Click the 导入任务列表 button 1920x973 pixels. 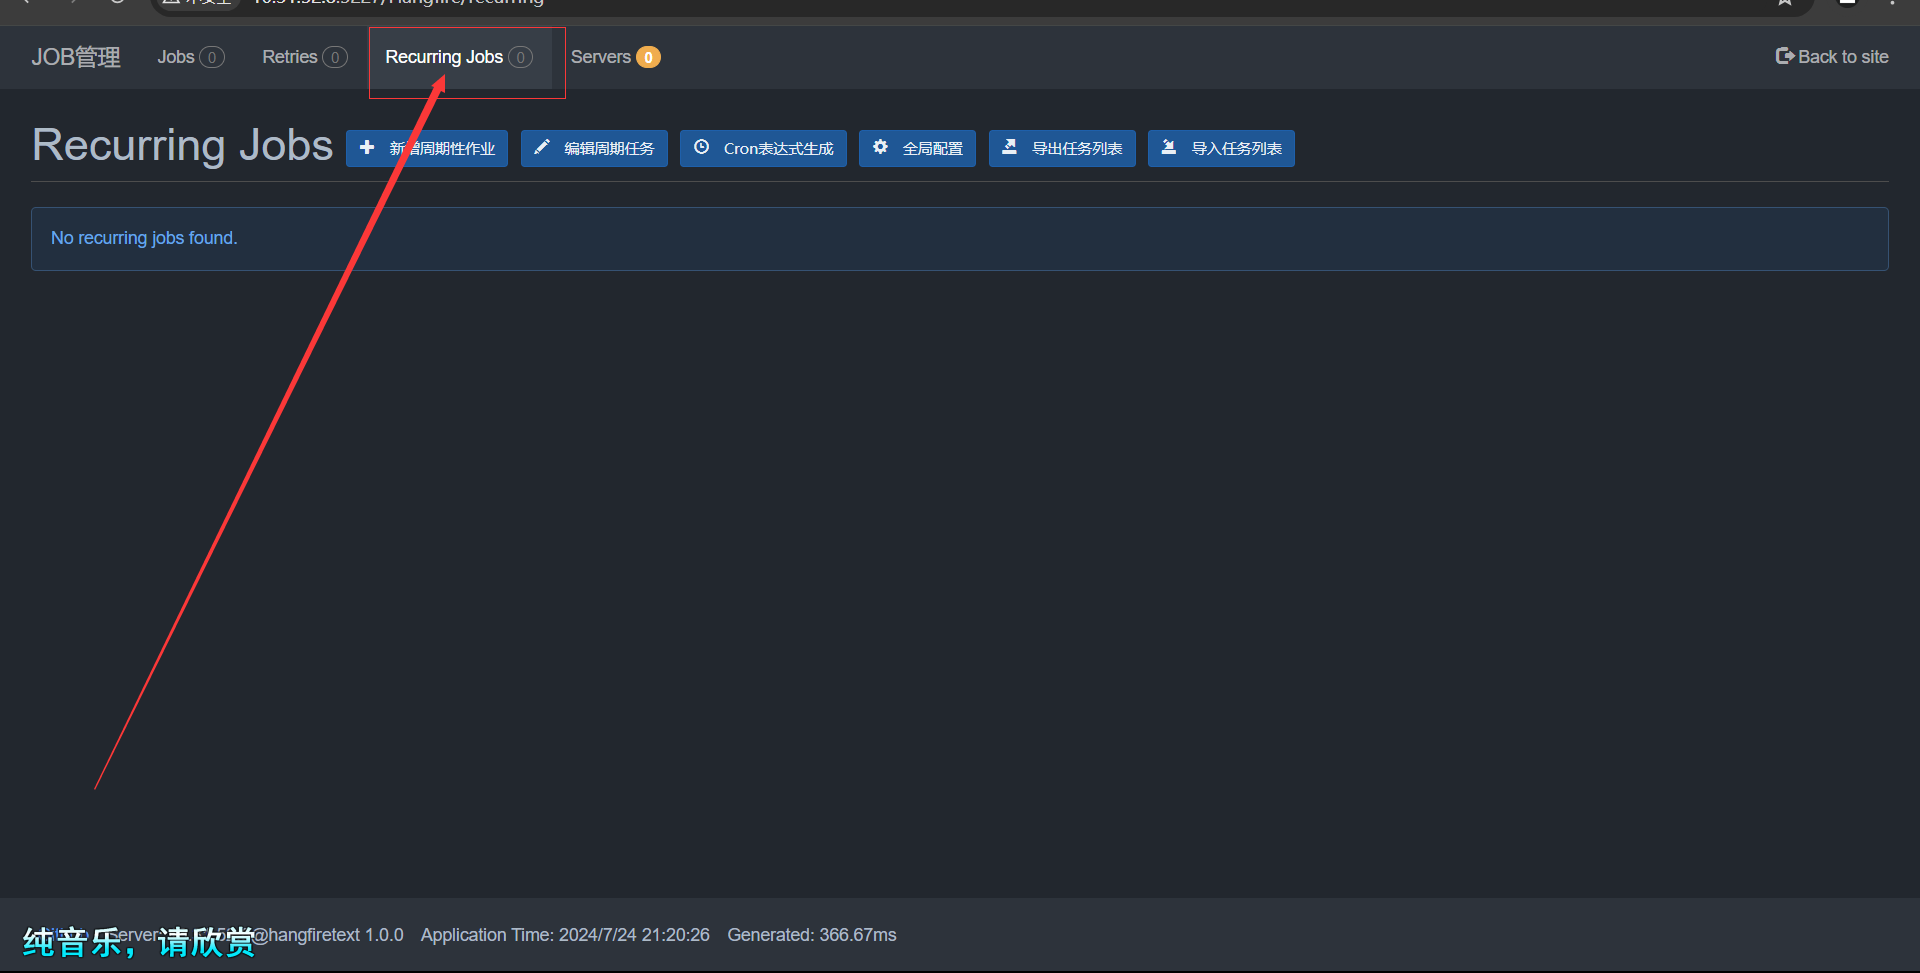pos(1221,148)
